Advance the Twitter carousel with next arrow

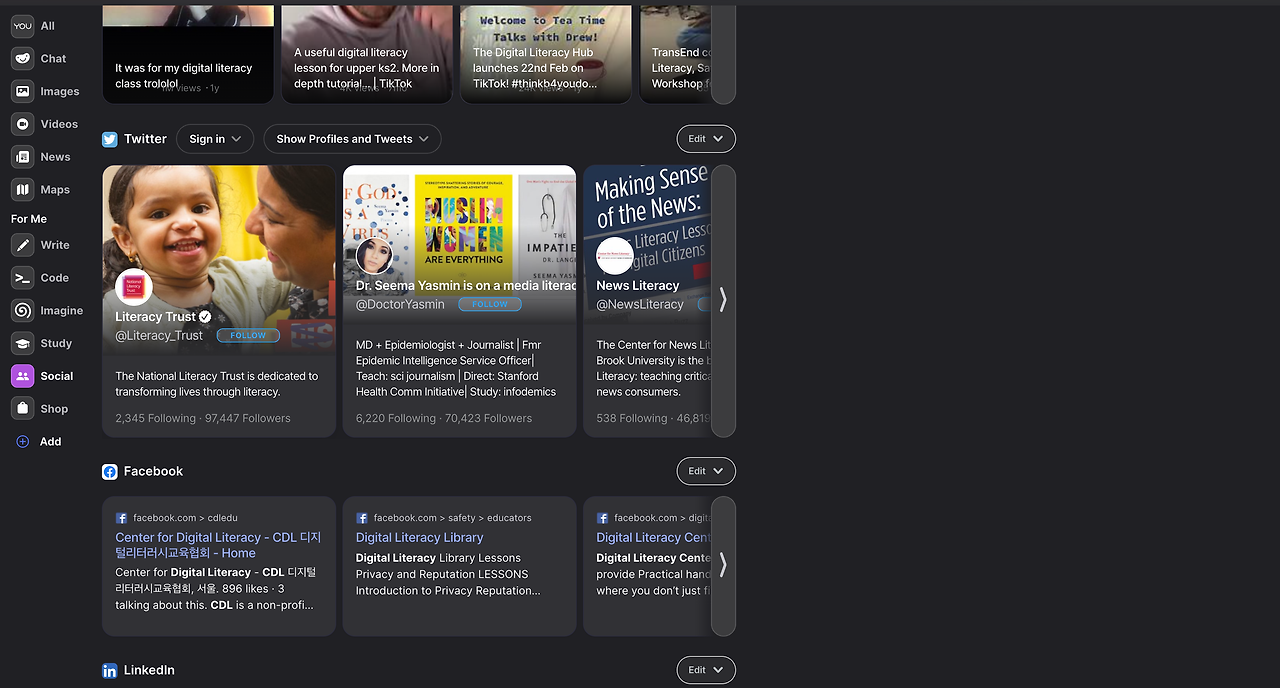723,300
